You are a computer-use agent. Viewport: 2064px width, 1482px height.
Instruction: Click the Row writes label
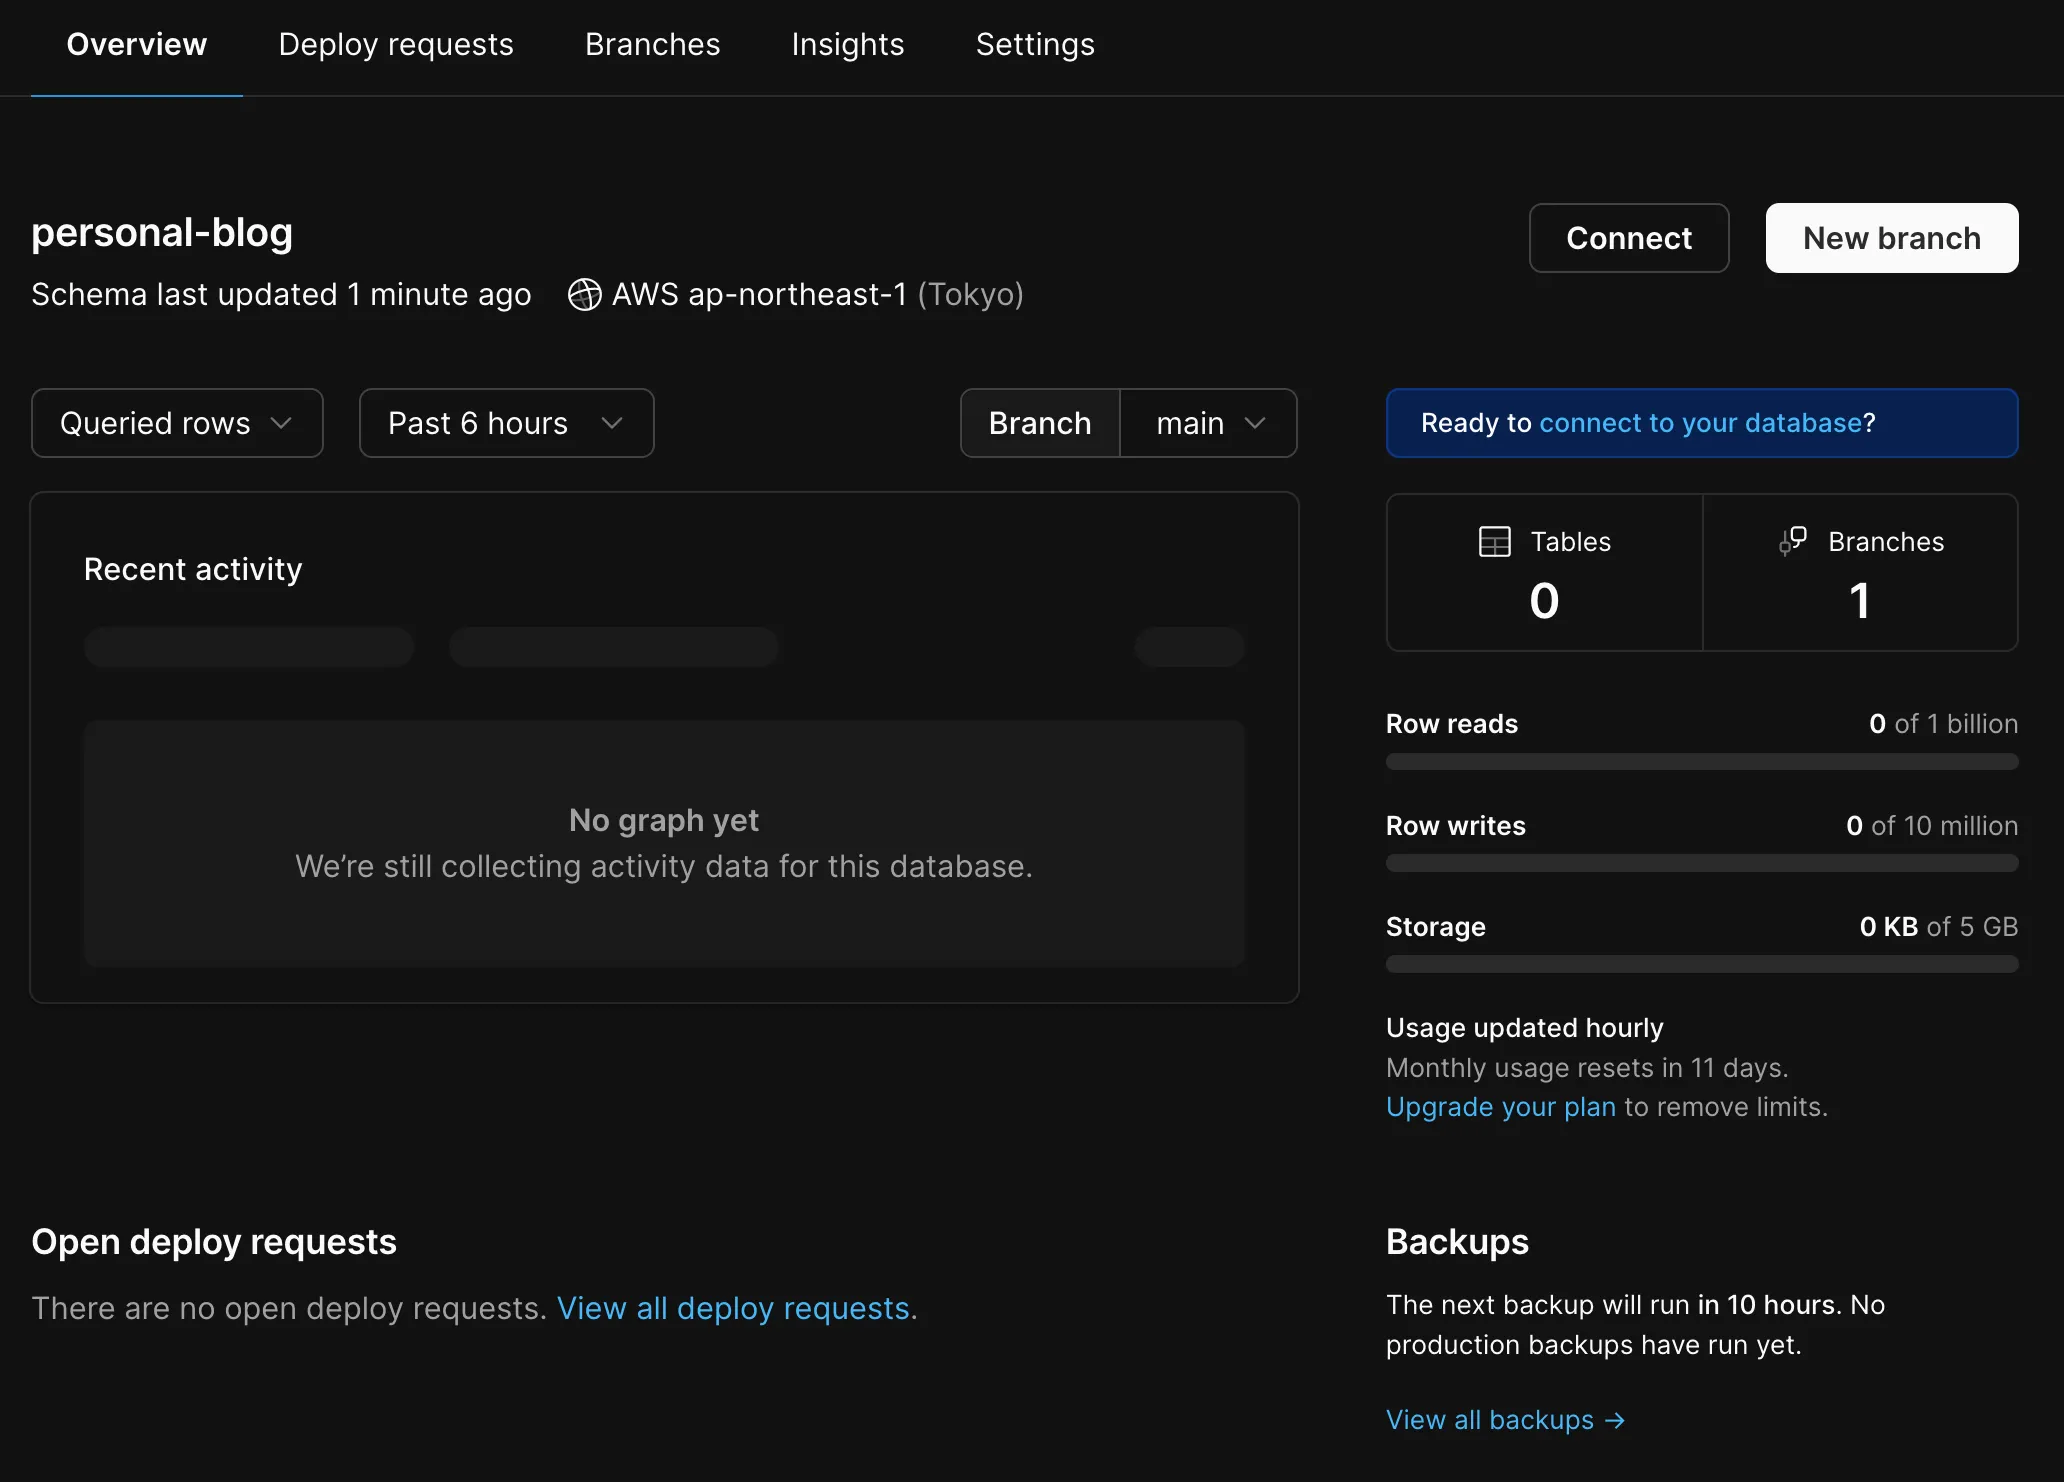click(1456, 826)
